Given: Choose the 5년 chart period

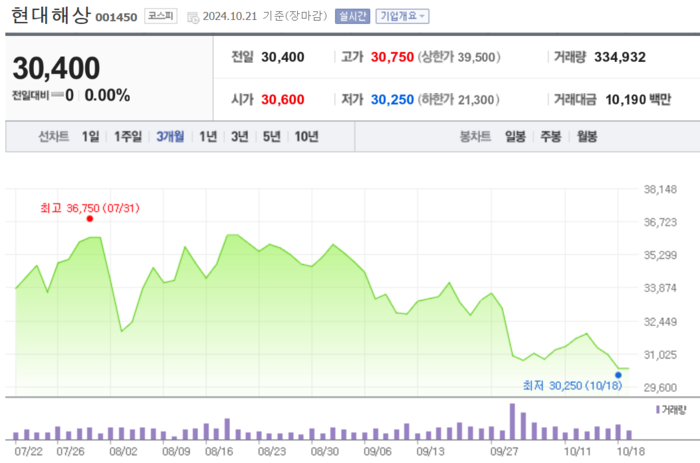Looking at the screenshot, I should [x=271, y=137].
